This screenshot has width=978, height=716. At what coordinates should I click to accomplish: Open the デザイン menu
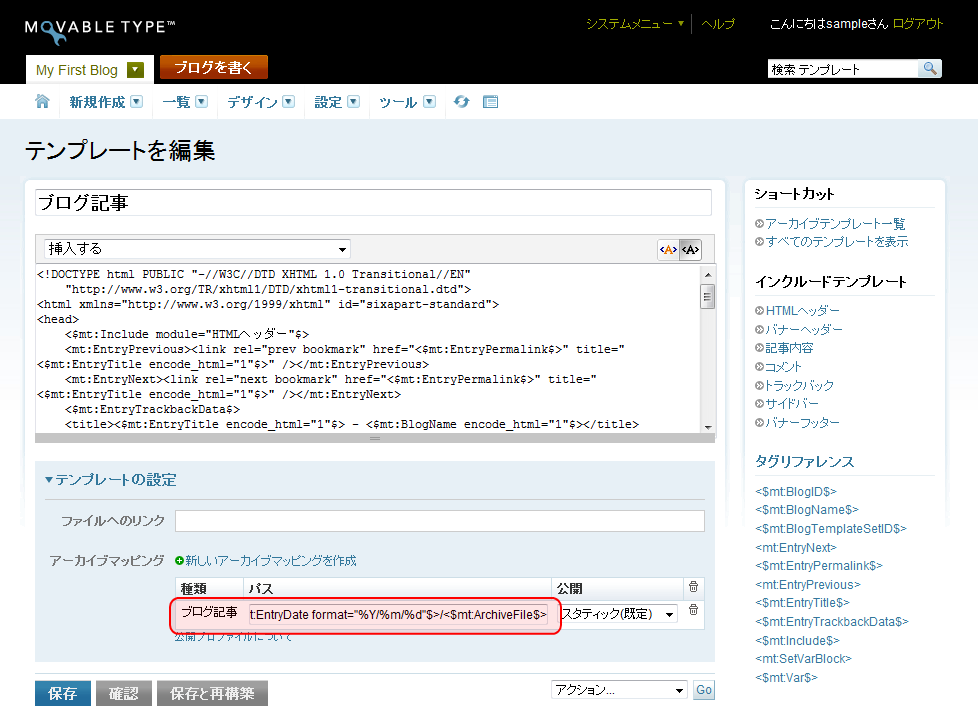coord(260,102)
